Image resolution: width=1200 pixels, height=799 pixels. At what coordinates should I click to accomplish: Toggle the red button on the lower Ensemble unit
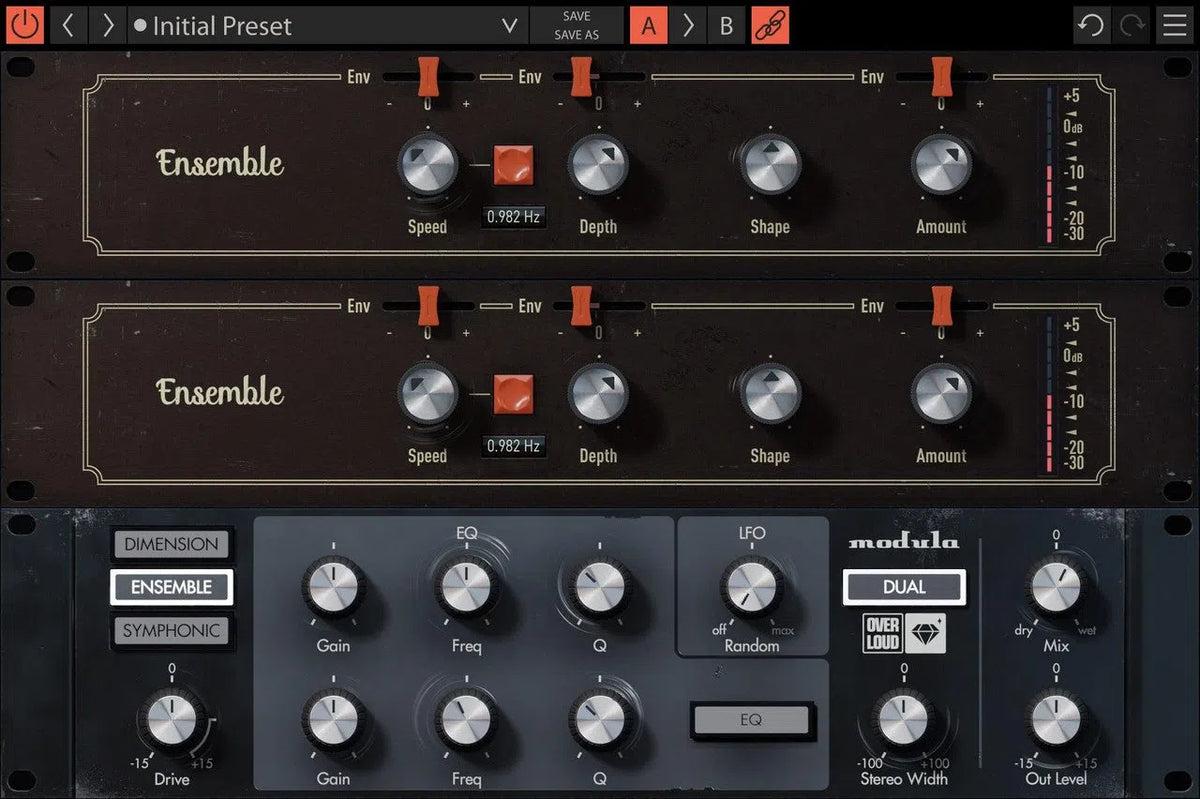pyautogui.click(x=513, y=395)
